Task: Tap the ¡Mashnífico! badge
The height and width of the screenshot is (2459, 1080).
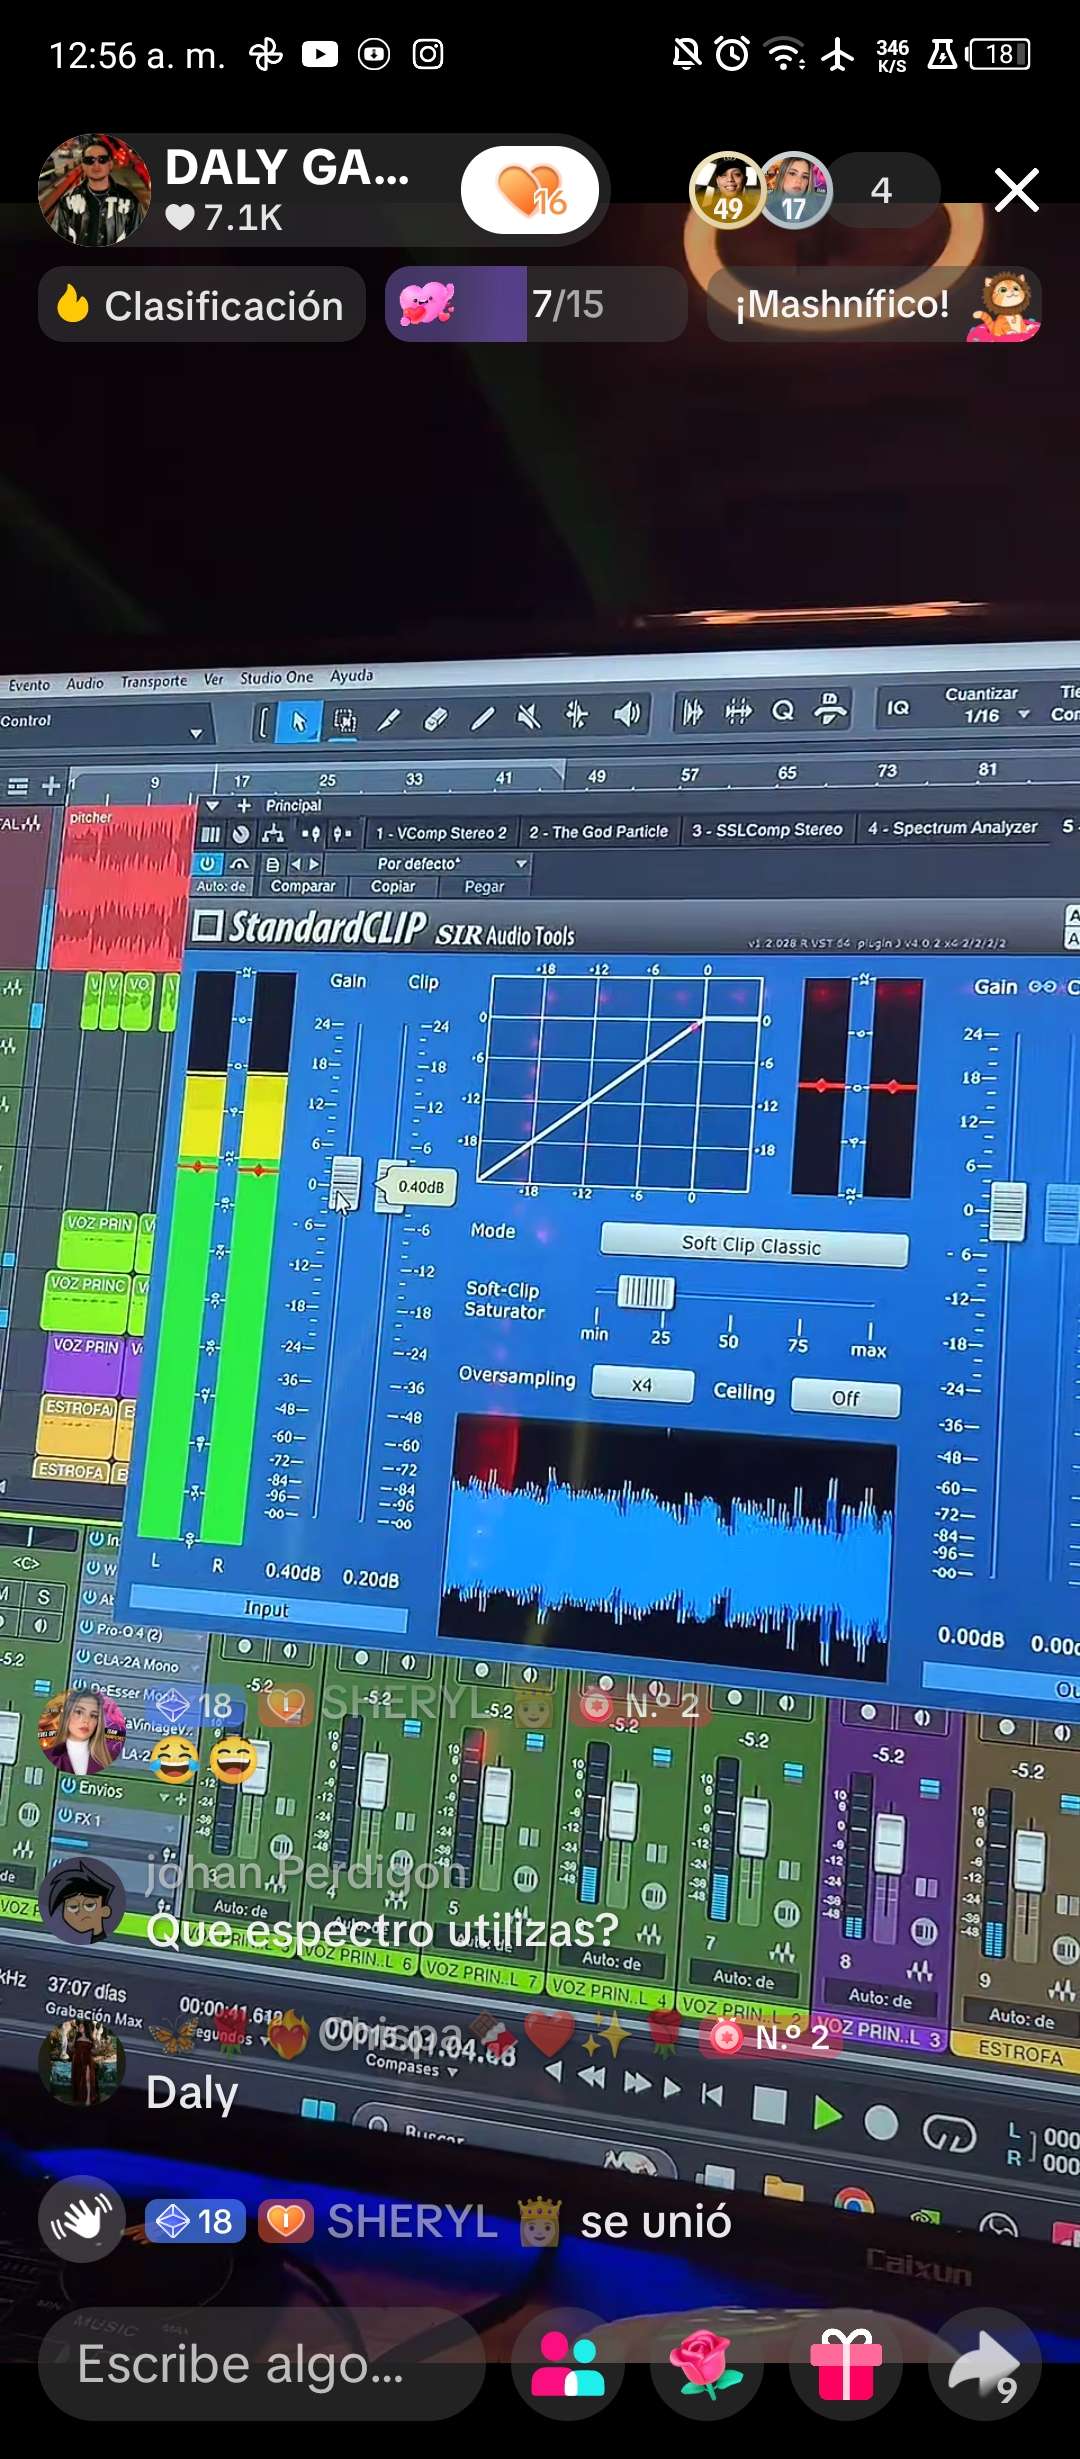Action: pos(874,304)
